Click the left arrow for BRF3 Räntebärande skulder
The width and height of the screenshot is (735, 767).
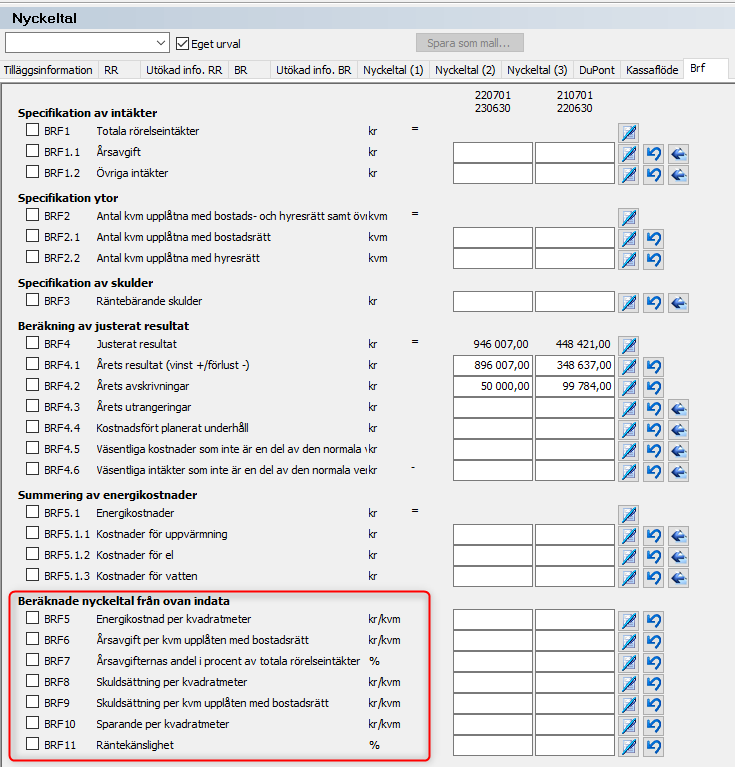pos(678,303)
